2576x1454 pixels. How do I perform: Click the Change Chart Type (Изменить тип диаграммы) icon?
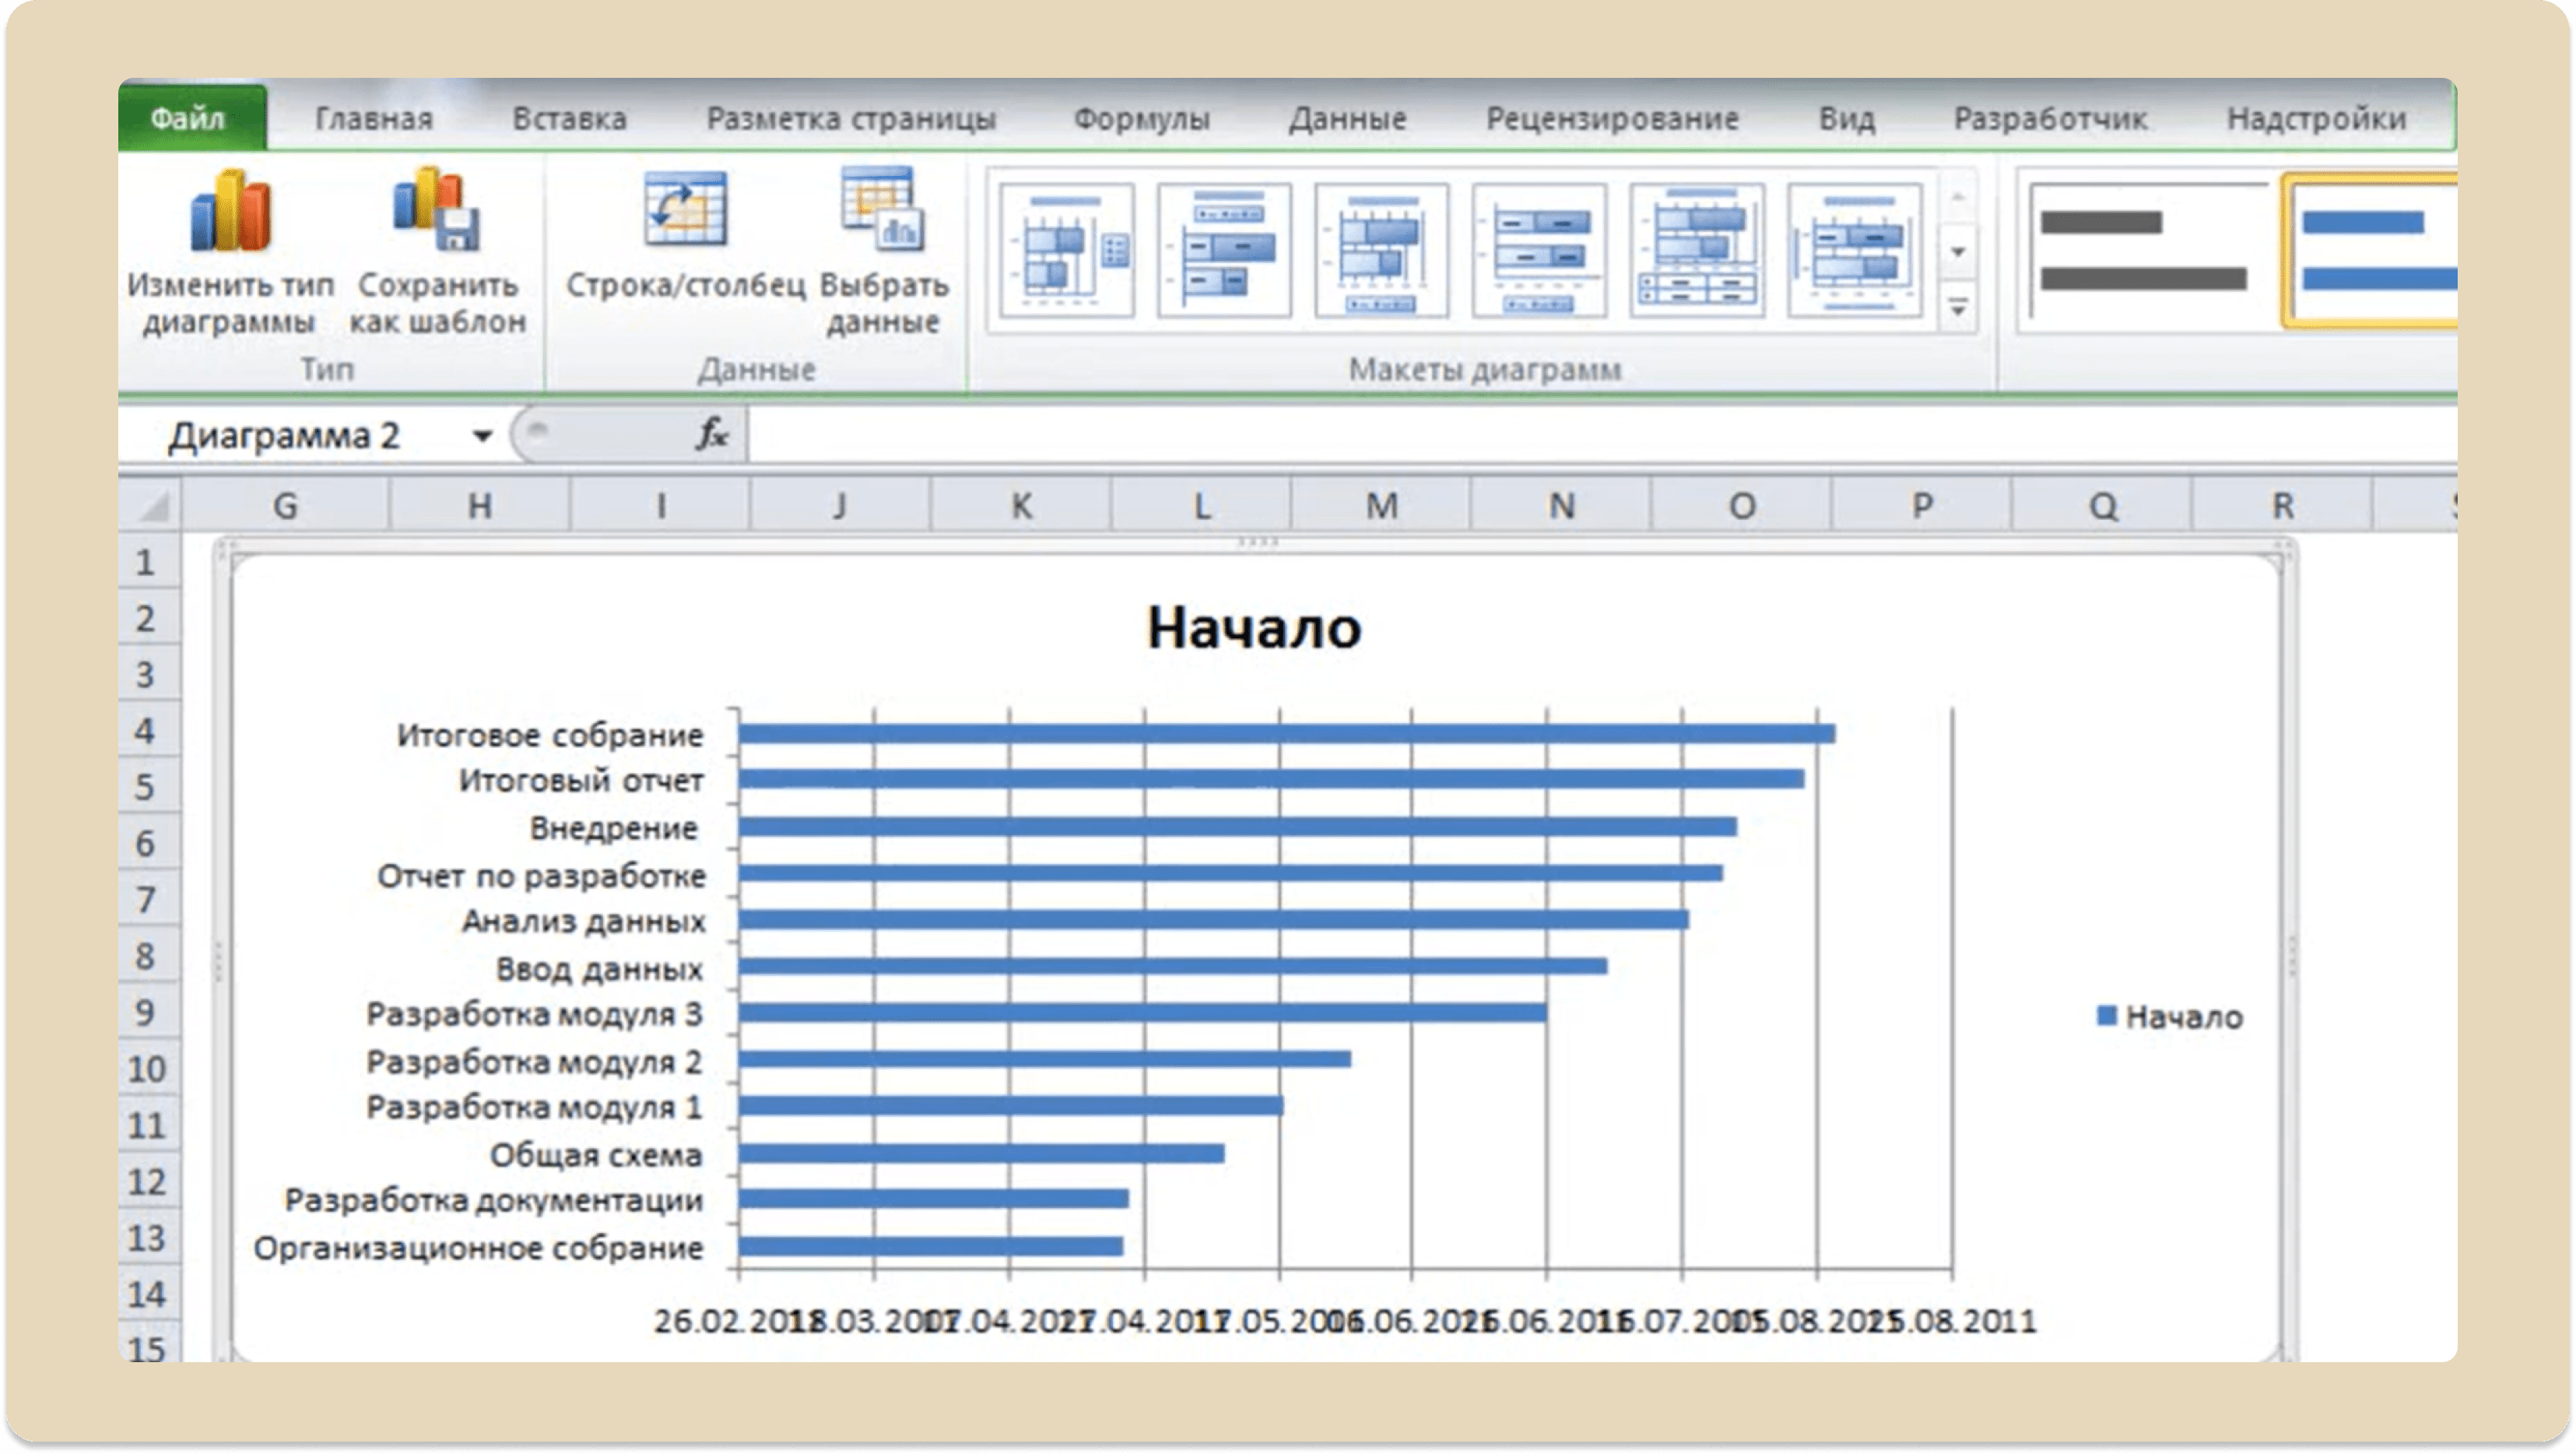point(230,211)
